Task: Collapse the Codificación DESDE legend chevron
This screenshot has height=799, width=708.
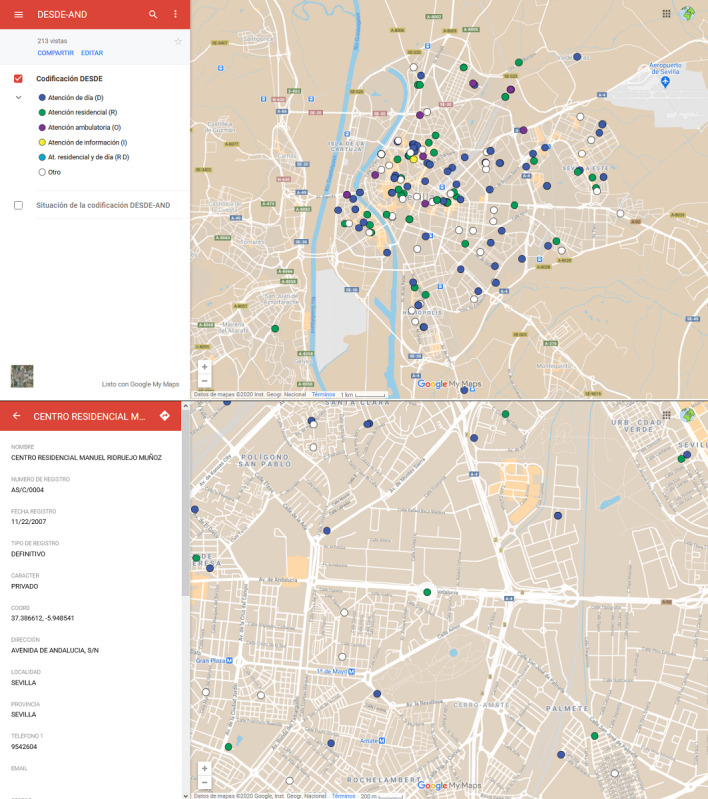Action: point(18,97)
